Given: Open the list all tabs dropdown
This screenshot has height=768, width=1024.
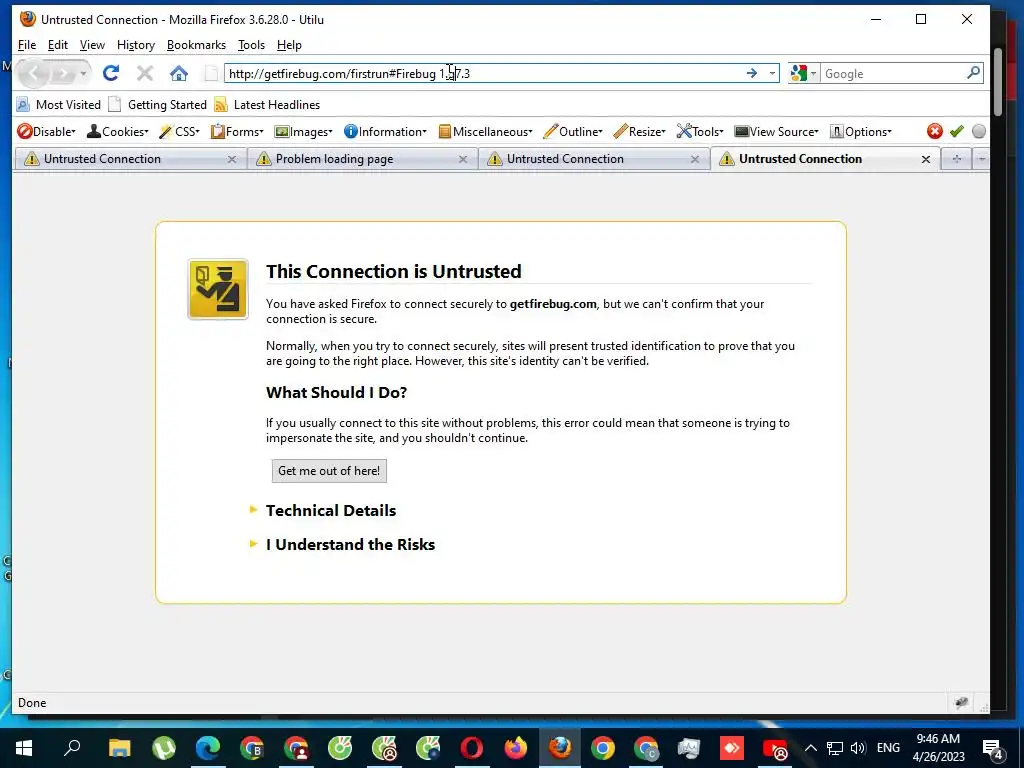Looking at the screenshot, I should point(981,159).
